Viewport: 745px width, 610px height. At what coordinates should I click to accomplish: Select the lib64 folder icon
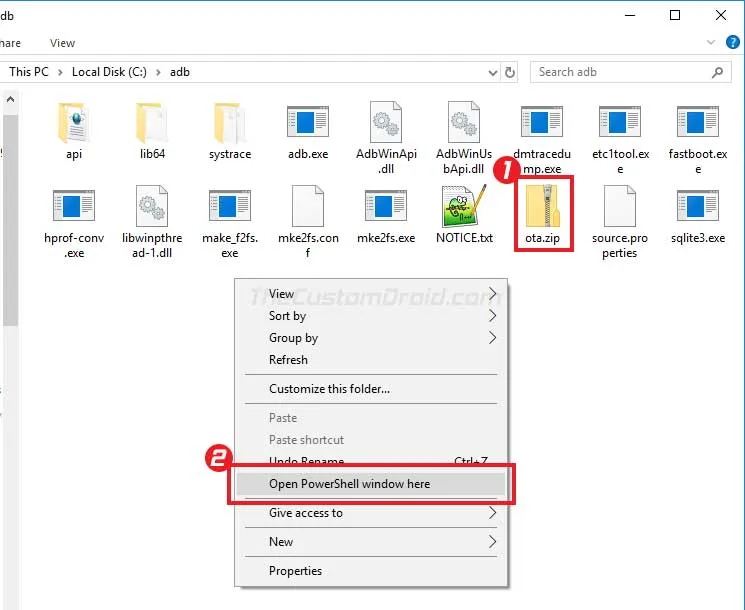[152, 123]
